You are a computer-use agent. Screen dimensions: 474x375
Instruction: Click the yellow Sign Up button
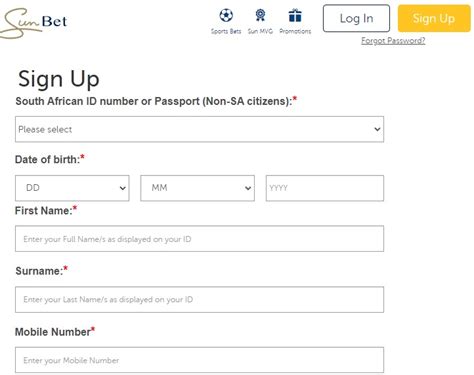pos(434,18)
